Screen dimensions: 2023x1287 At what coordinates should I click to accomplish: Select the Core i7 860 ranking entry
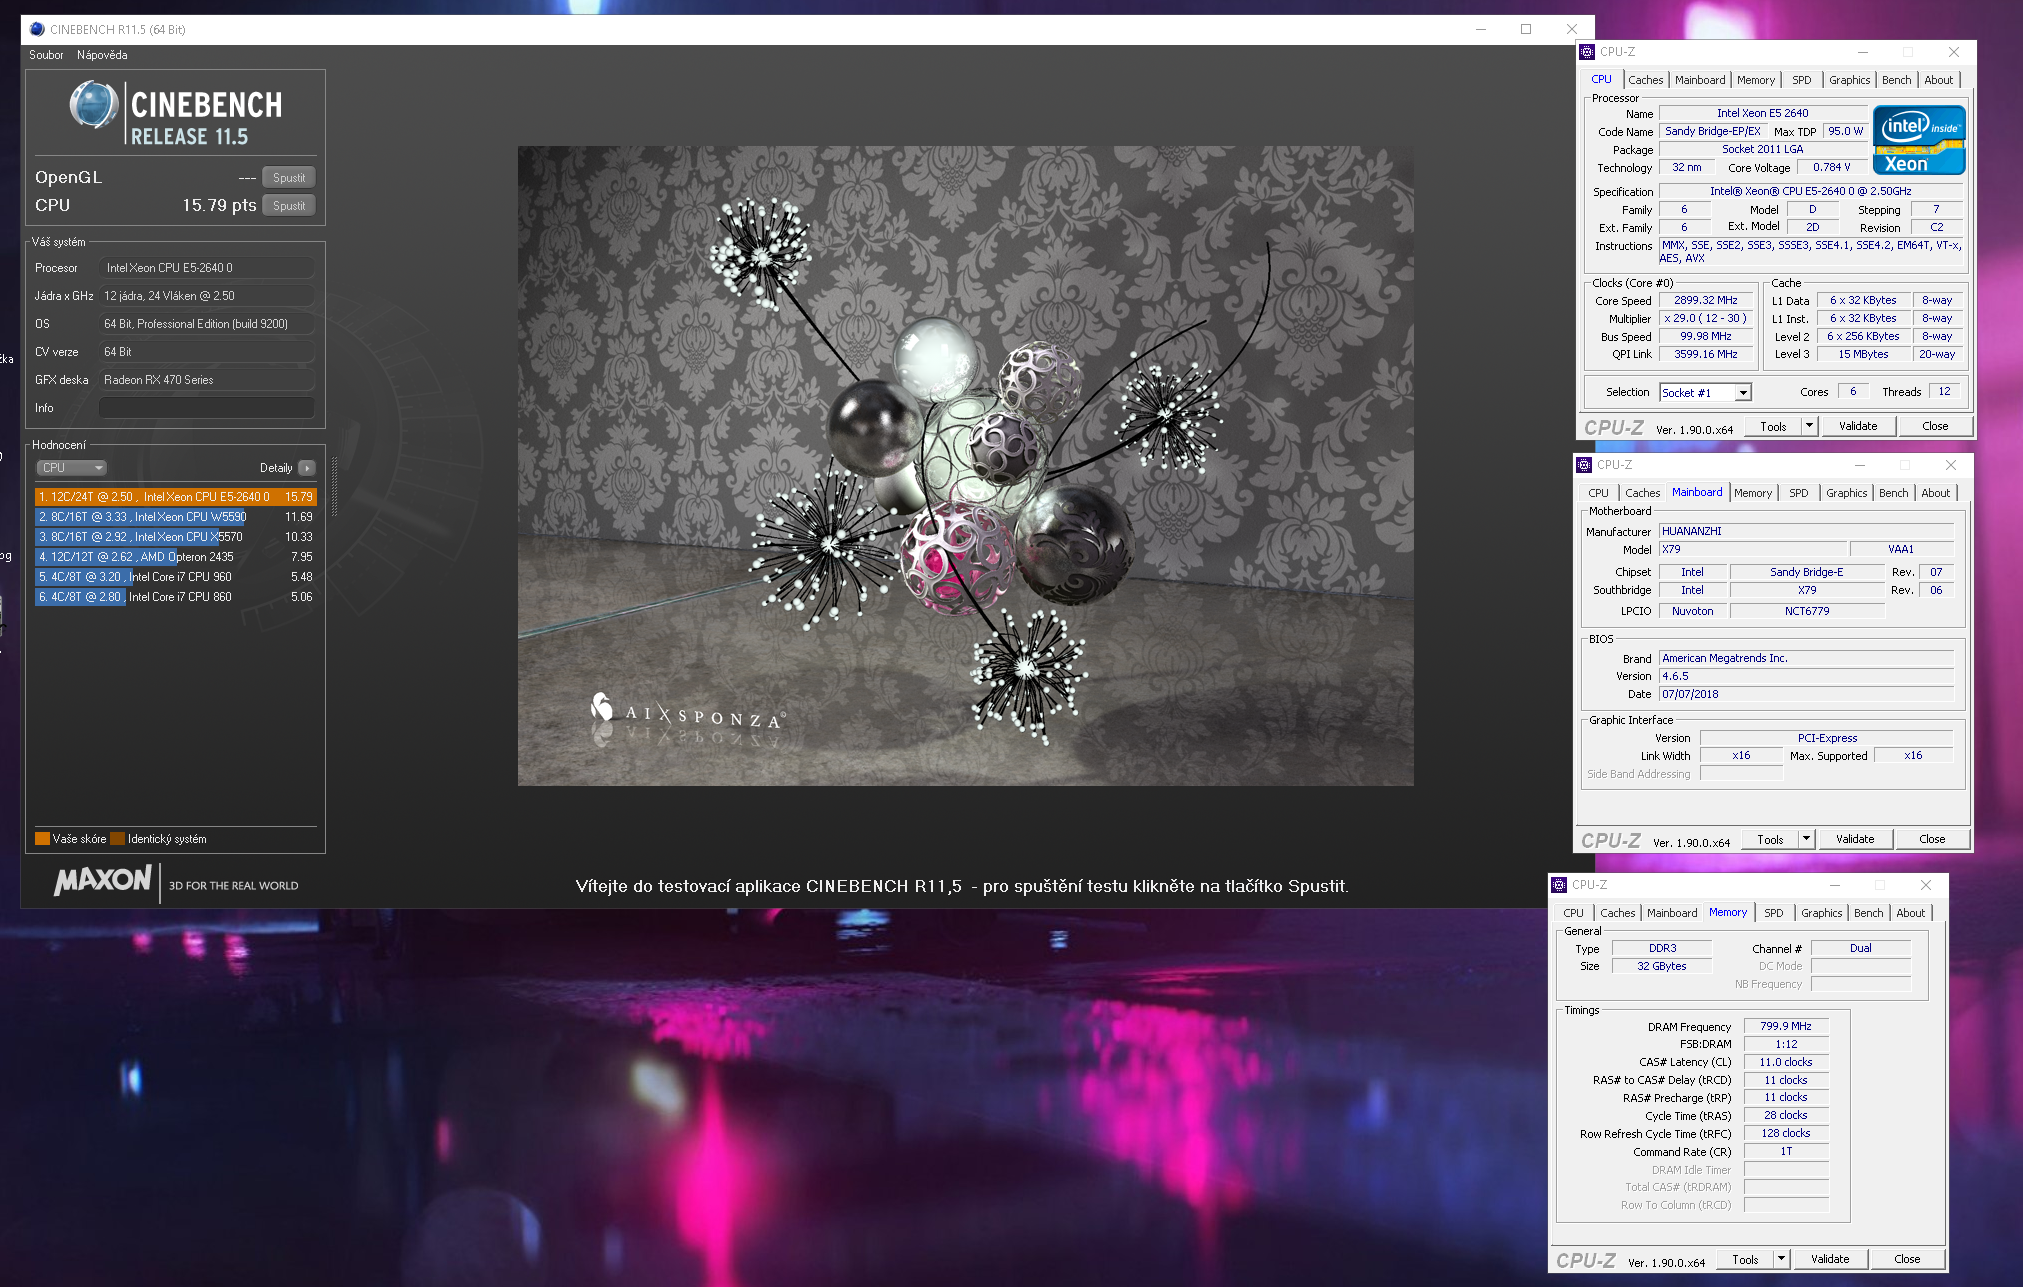click(x=176, y=597)
